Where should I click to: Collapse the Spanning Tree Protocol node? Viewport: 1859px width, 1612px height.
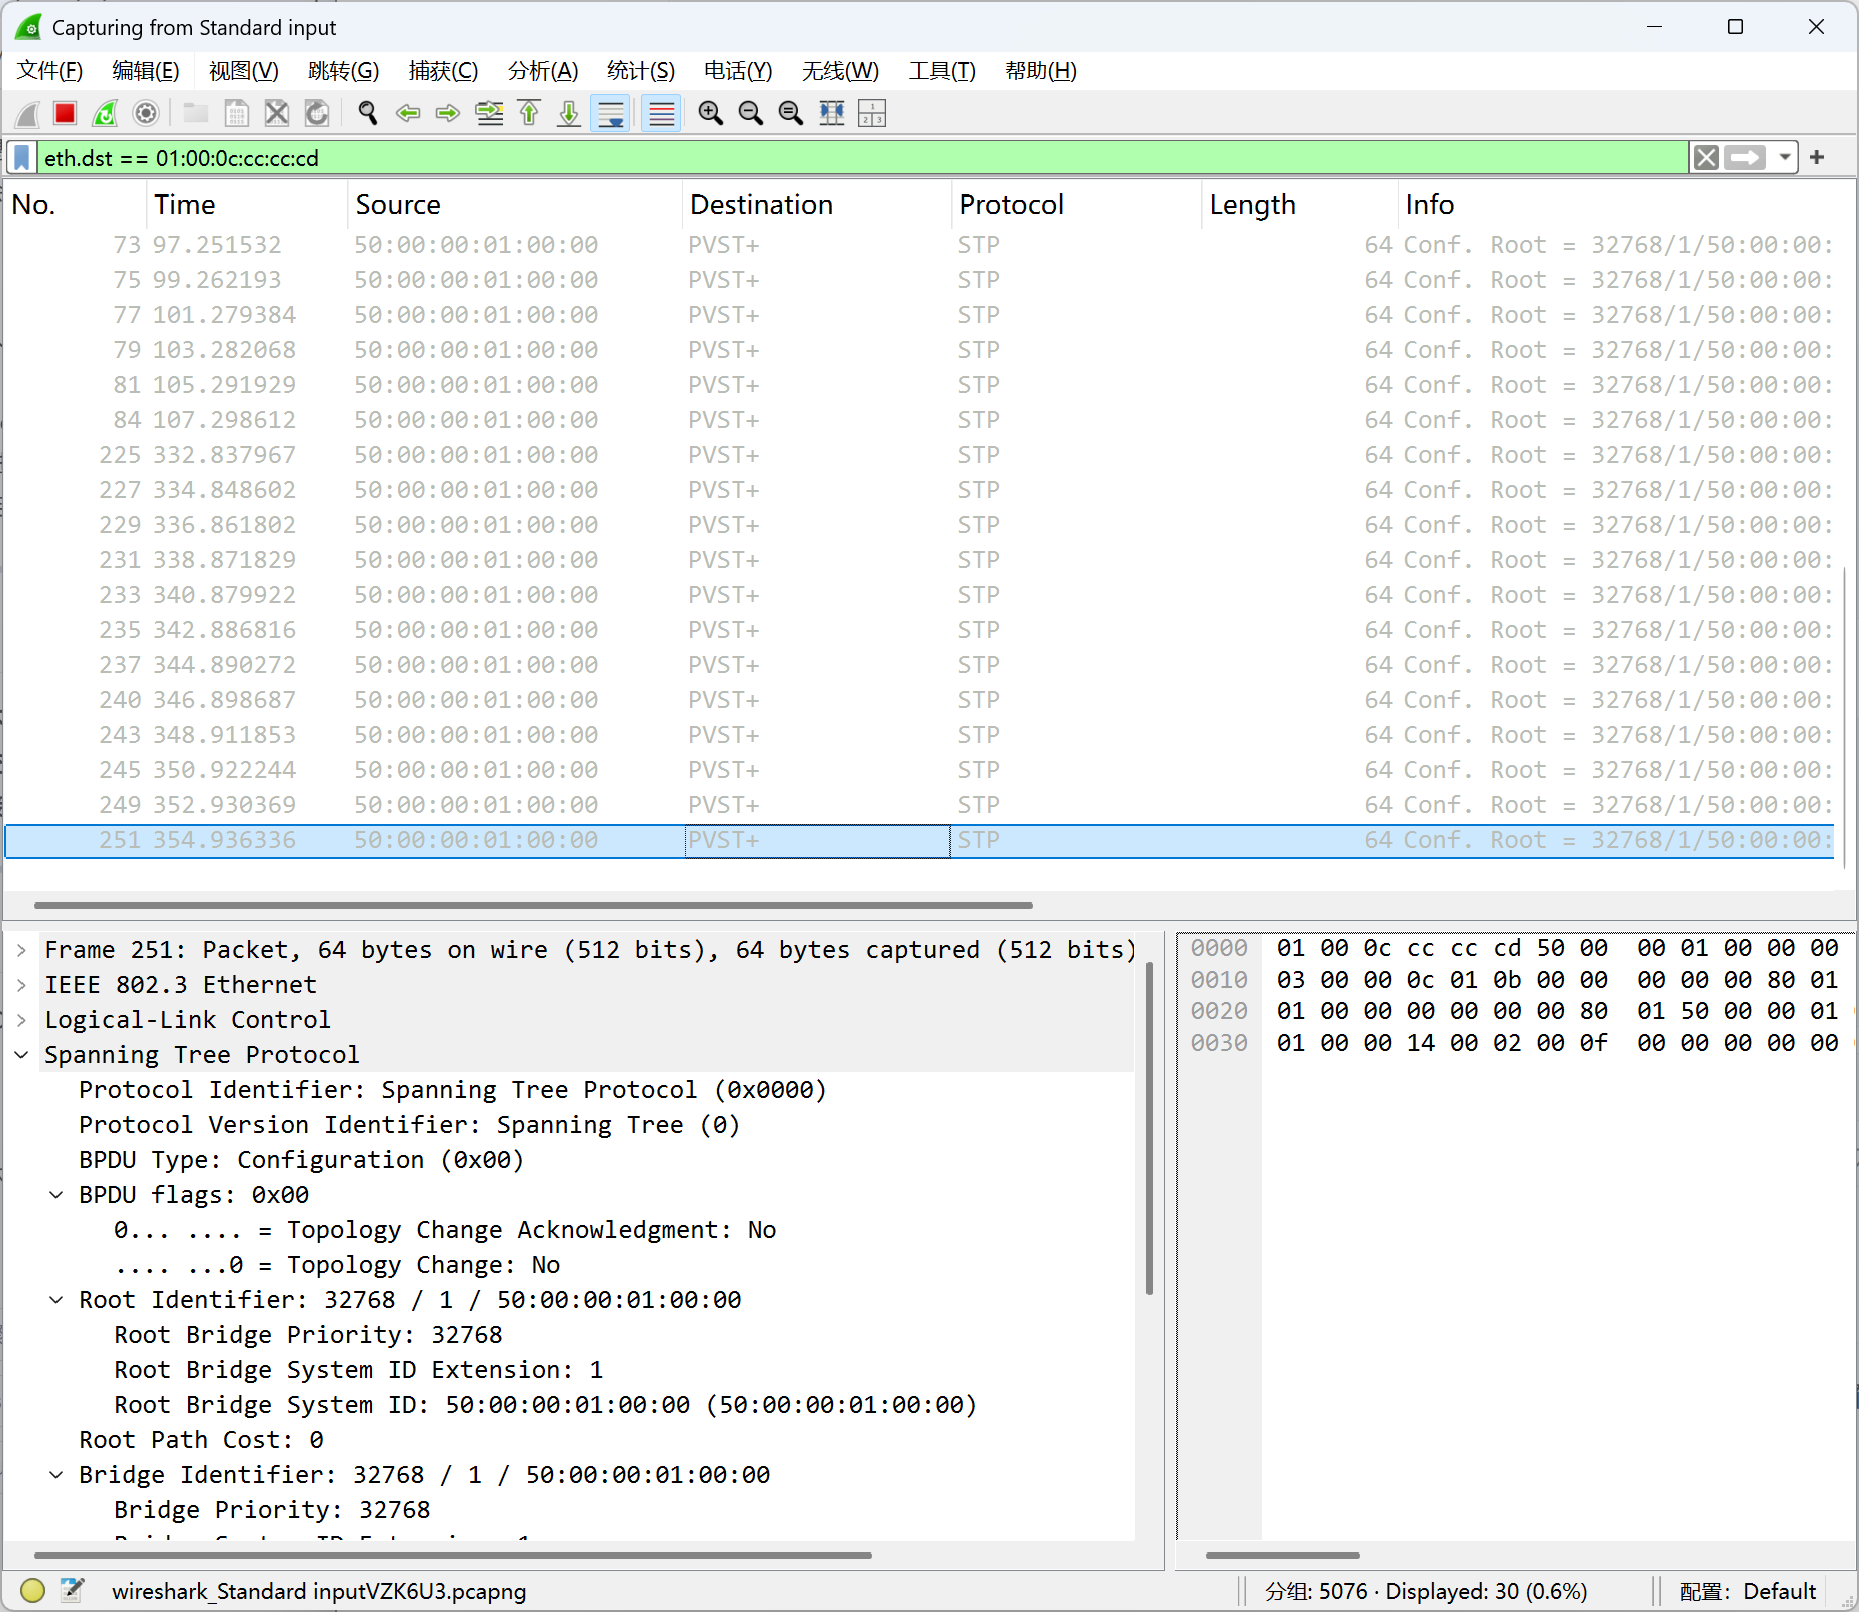[x=21, y=1055]
